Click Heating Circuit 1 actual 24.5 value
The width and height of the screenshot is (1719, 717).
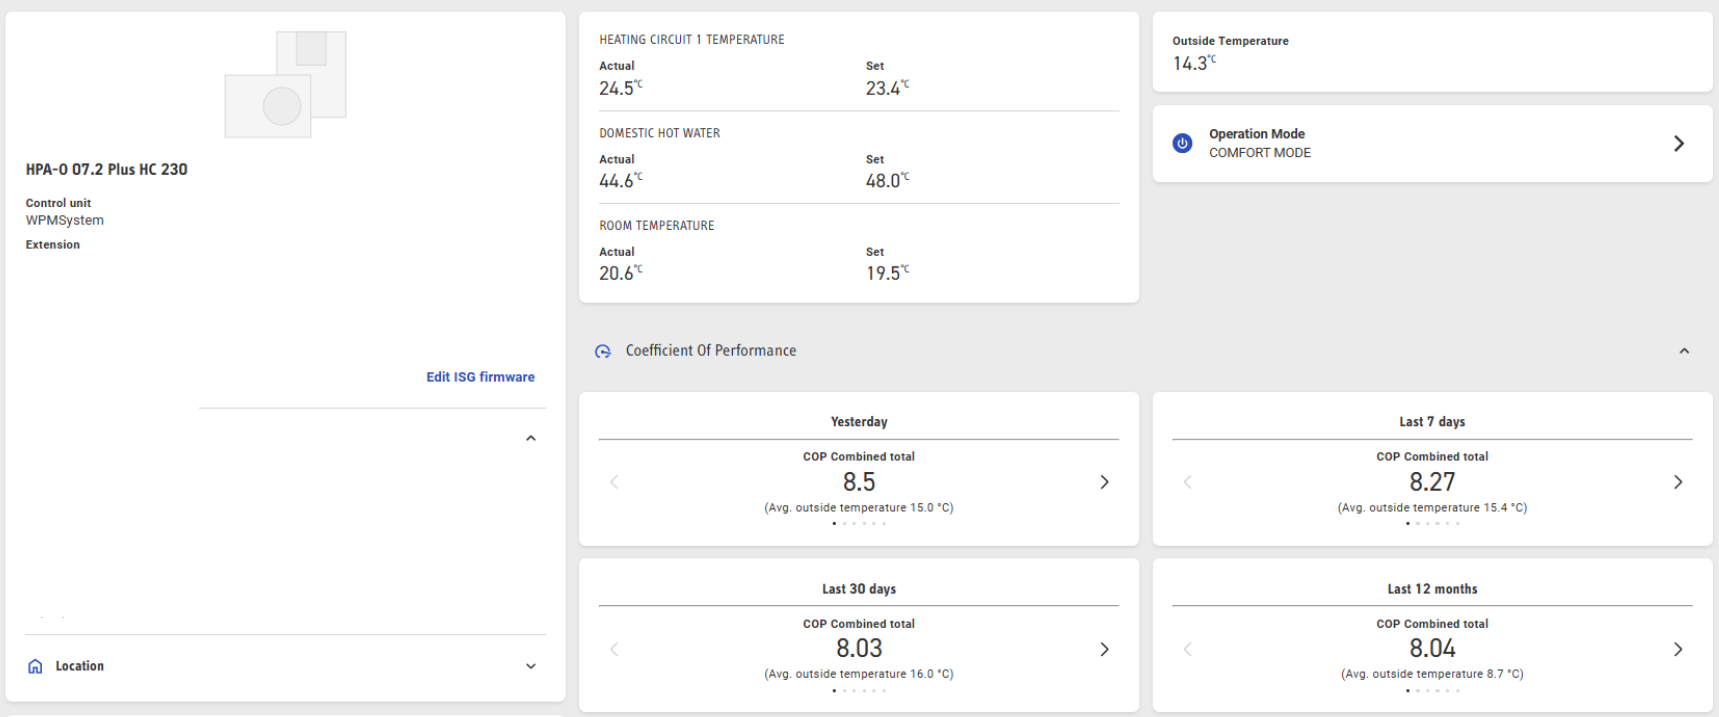coord(621,88)
